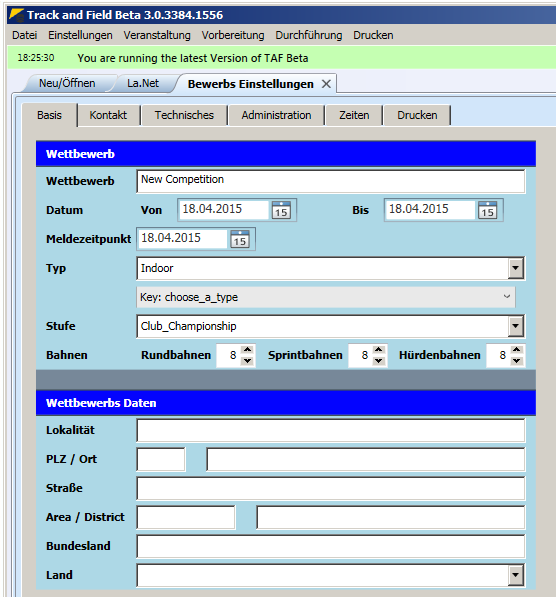
Task: Open the Bis date calendar picker
Action: (x=488, y=210)
